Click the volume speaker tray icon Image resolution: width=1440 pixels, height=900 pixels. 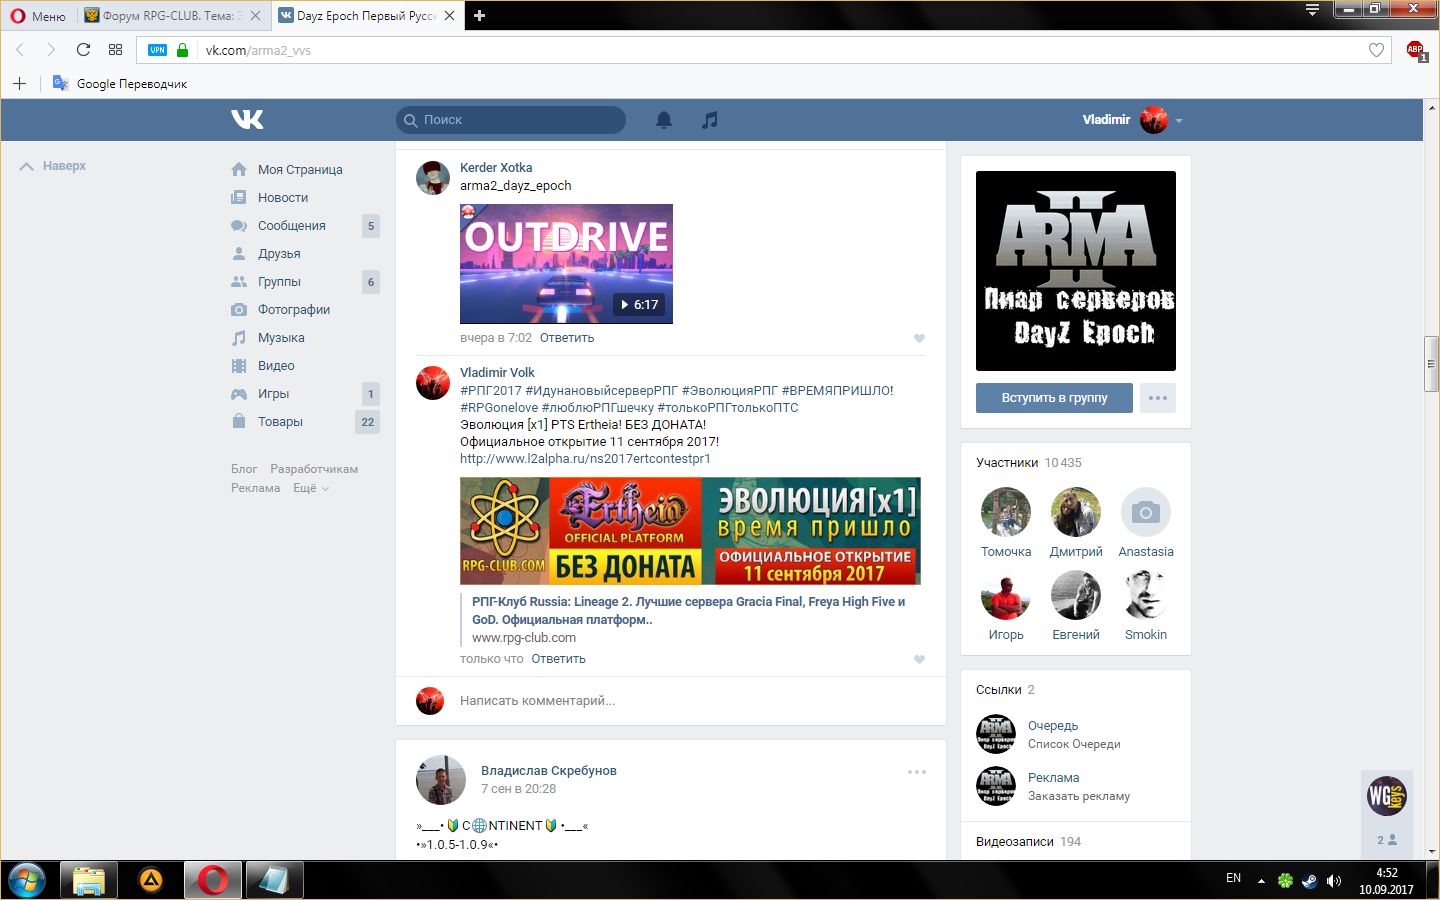1333,881
